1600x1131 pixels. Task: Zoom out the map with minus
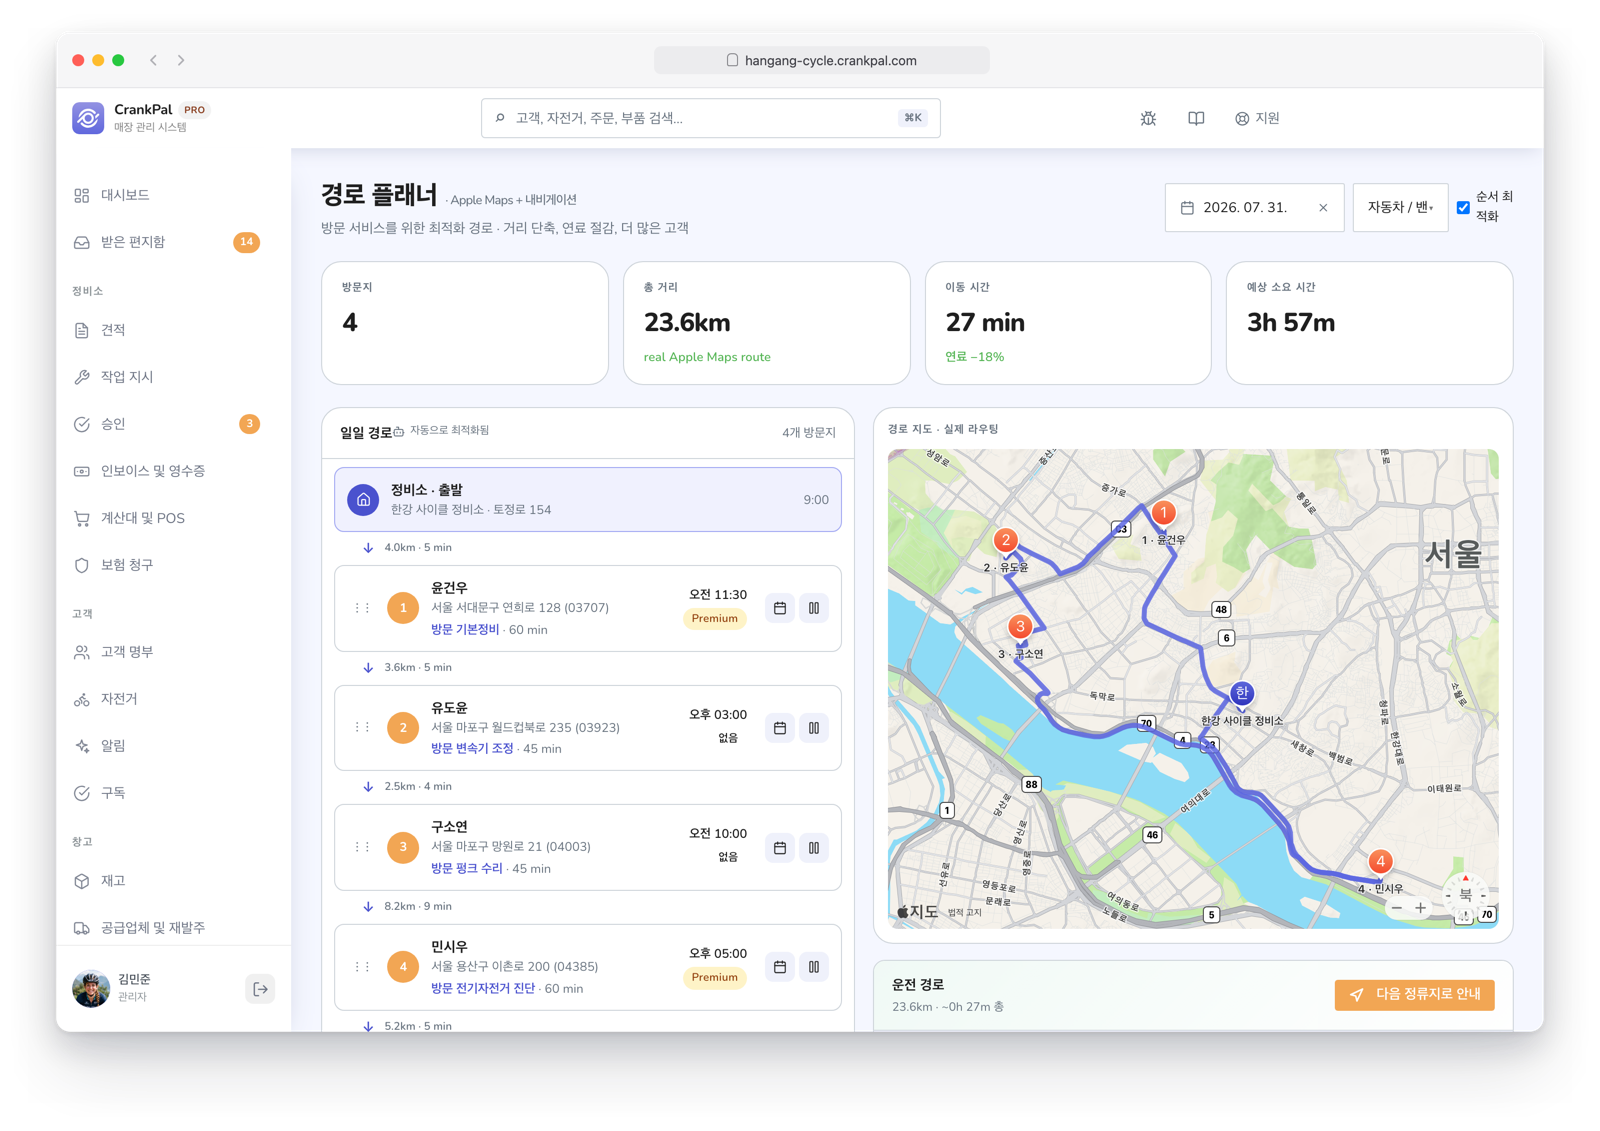[x=1397, y=908]
